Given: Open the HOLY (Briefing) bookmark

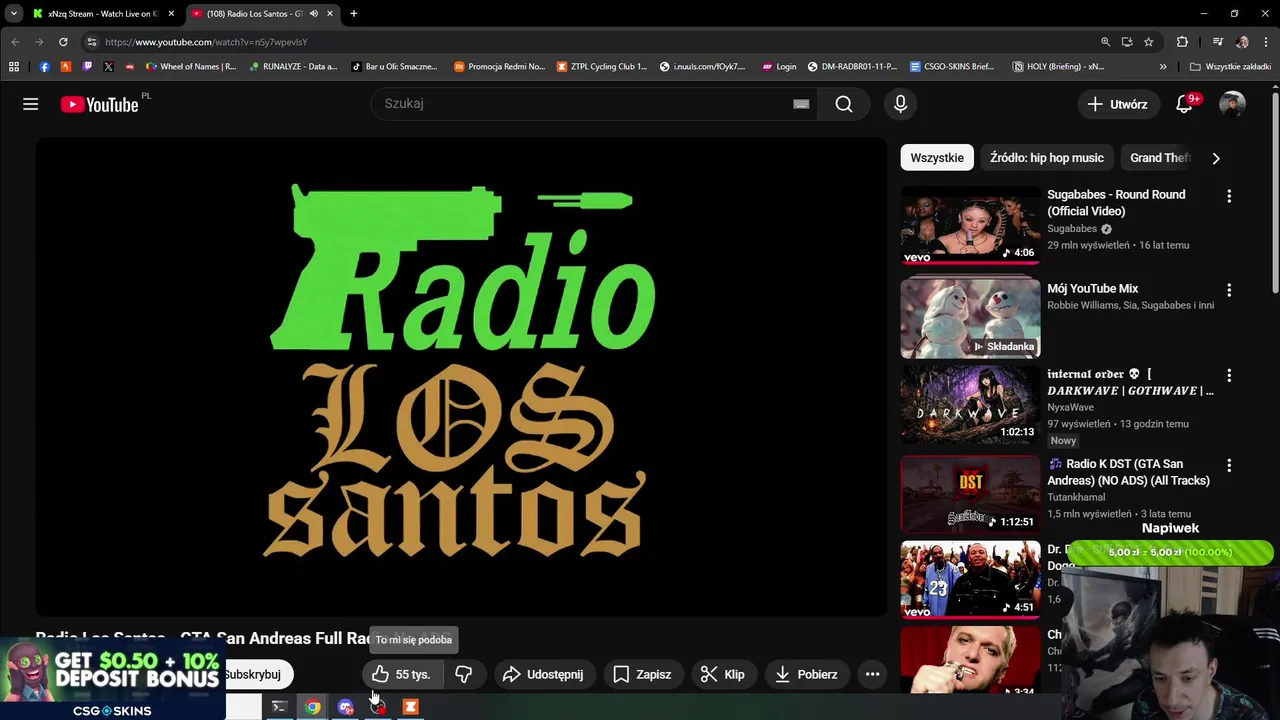Looking at the screenshot, I should 1058,67.
